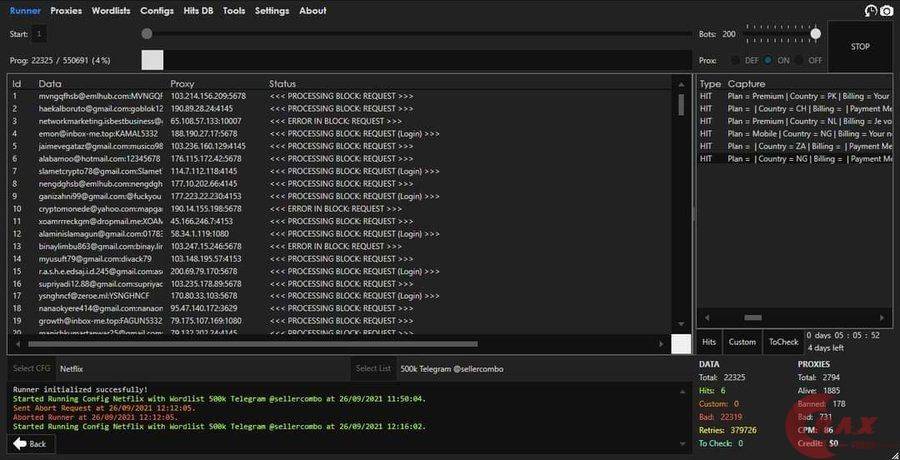
Task: Click the Start number input field
Action: coord(39,34)
